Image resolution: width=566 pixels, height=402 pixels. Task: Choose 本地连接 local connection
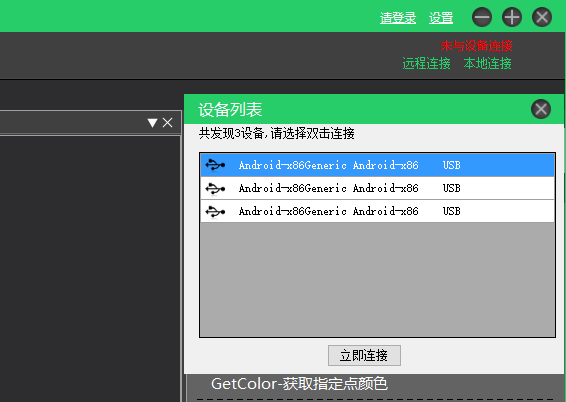pos(487,64)
